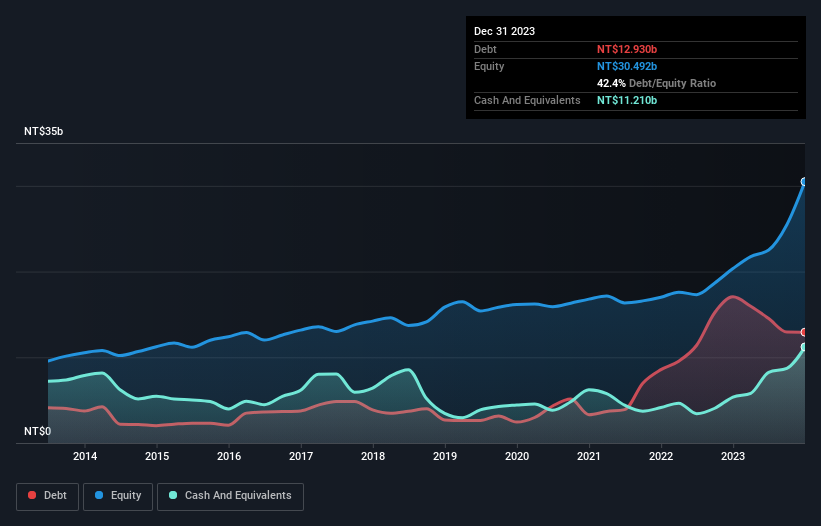Click the 2017 x-axis label
This screenshot has height=526, width=821.
pos(301,456)
